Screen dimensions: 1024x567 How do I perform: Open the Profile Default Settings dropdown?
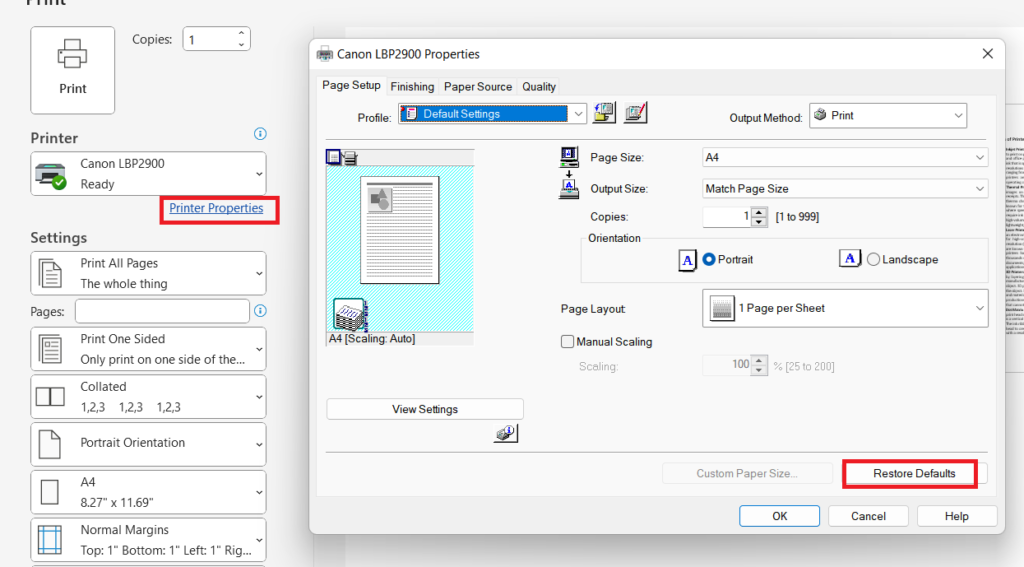[x=492, y=114]
